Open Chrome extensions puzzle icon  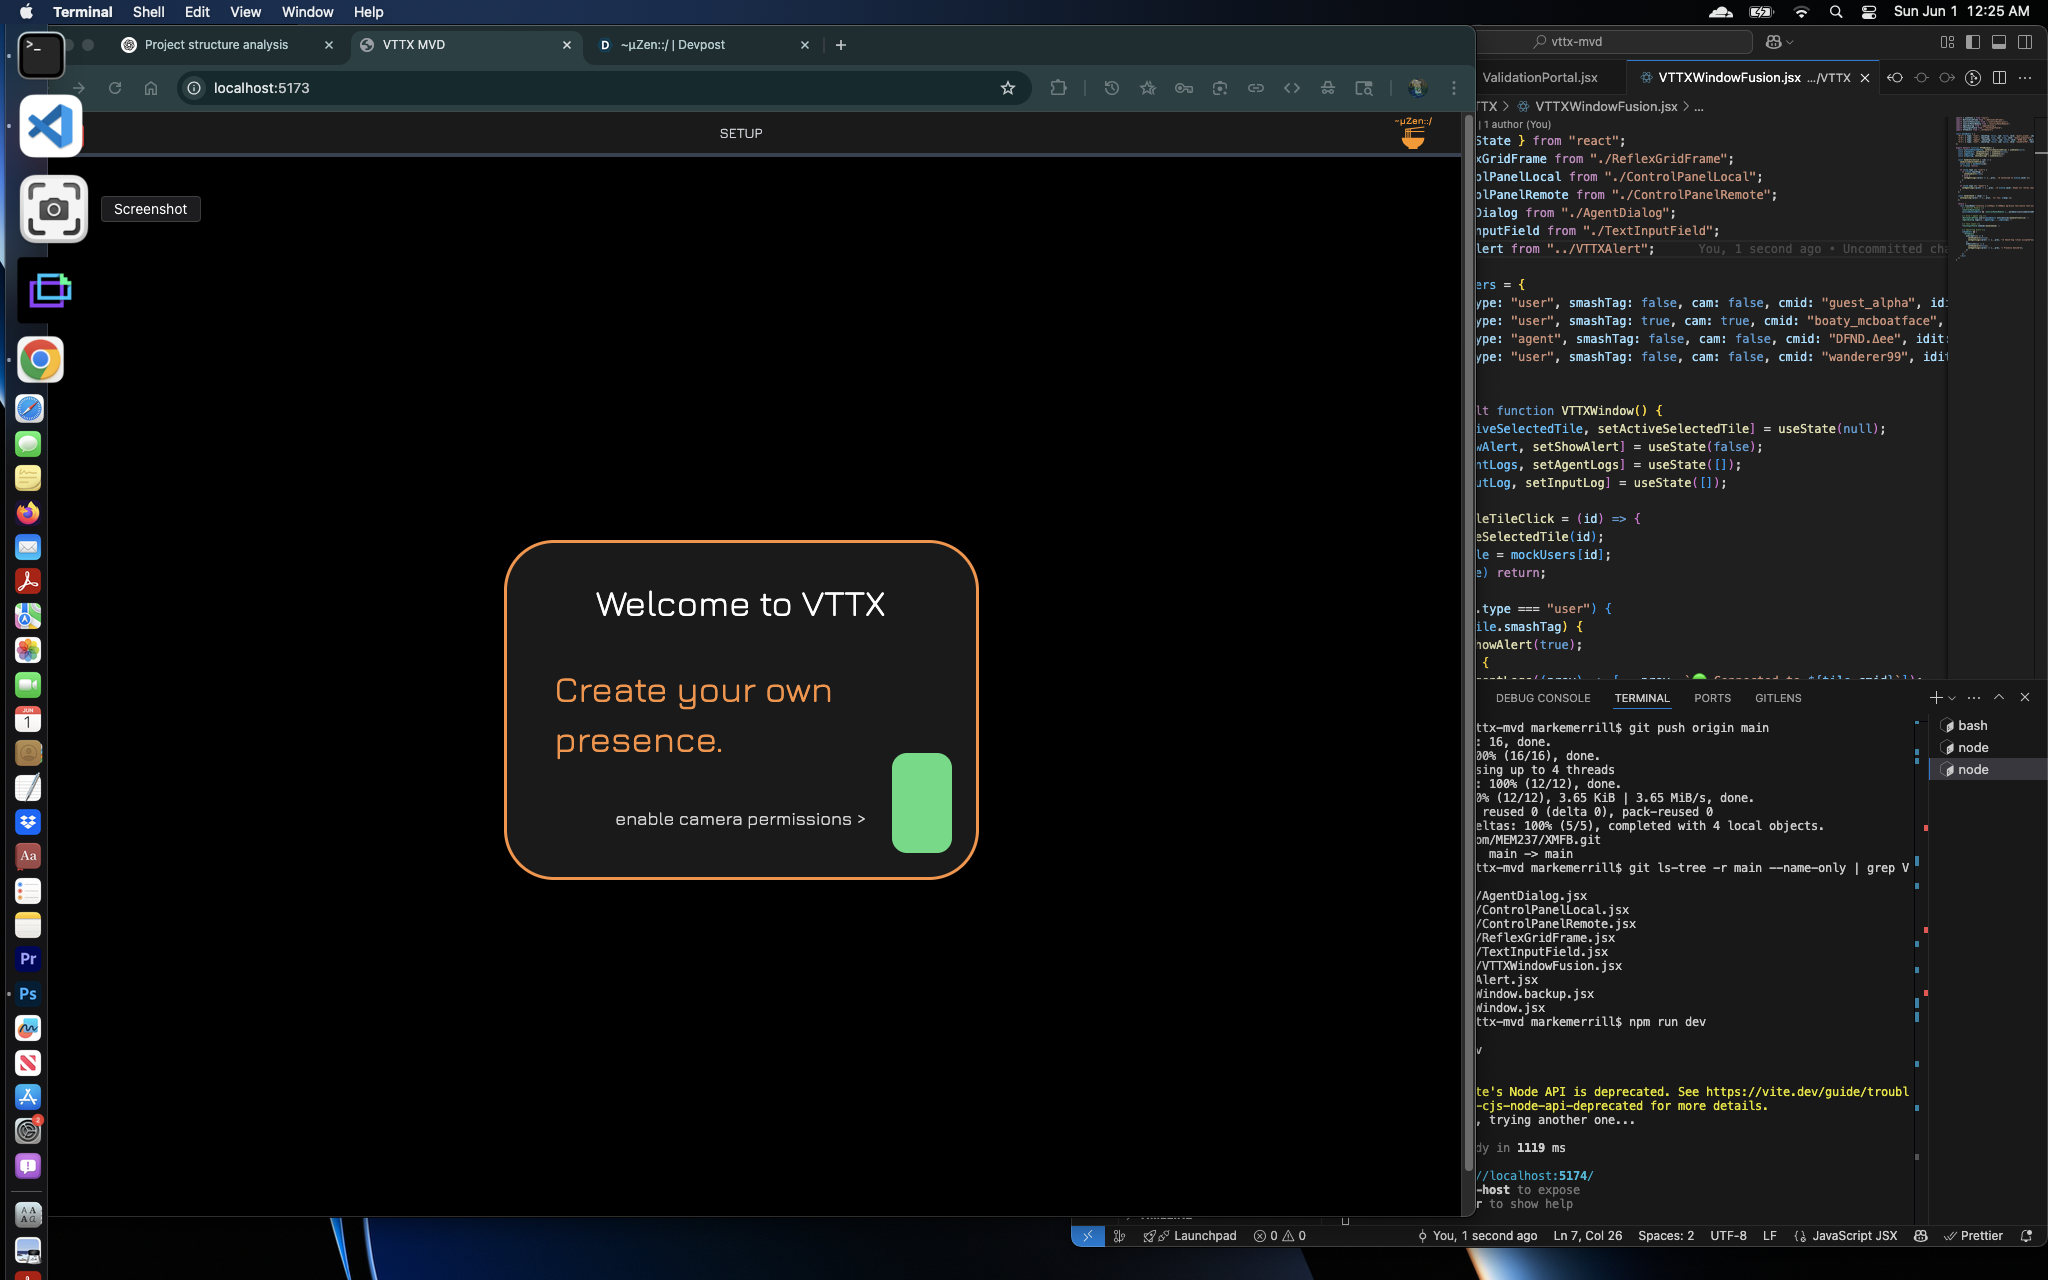pyautogui.click(x=1058, y=88)
